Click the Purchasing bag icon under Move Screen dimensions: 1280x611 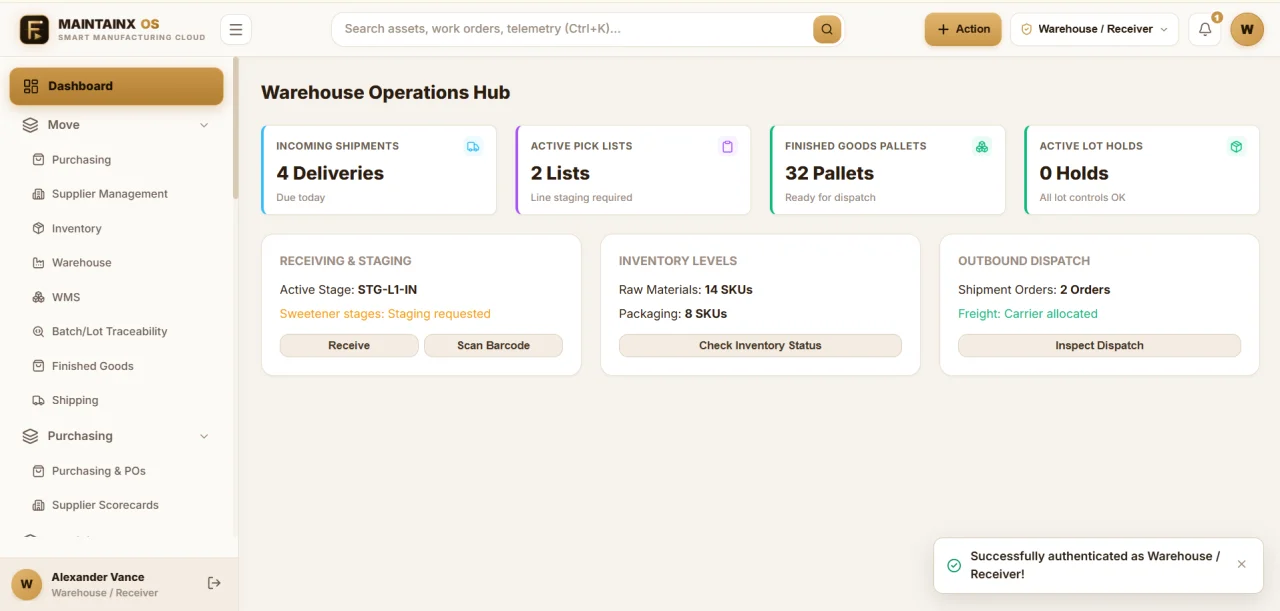pyautogui.click(x=38, y=160)
